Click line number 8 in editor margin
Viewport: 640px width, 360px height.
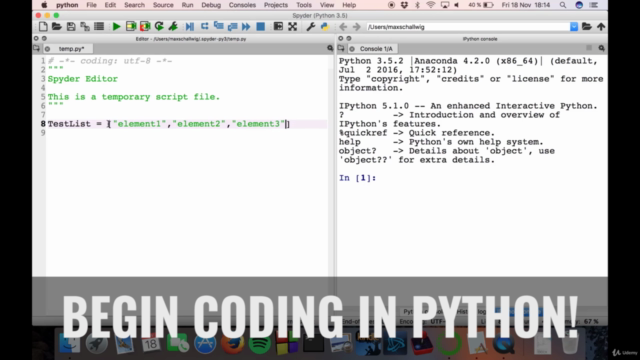[43, 124]
